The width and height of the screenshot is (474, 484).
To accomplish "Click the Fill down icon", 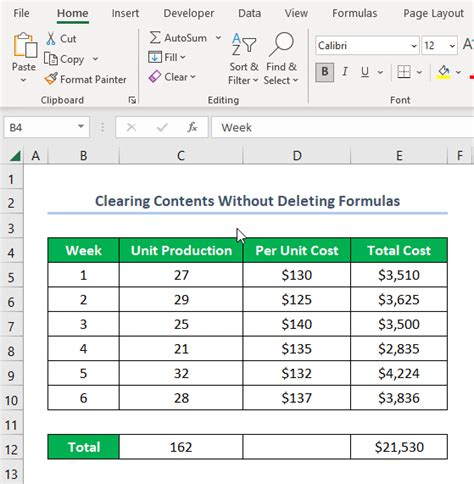I will pos(155,57).
